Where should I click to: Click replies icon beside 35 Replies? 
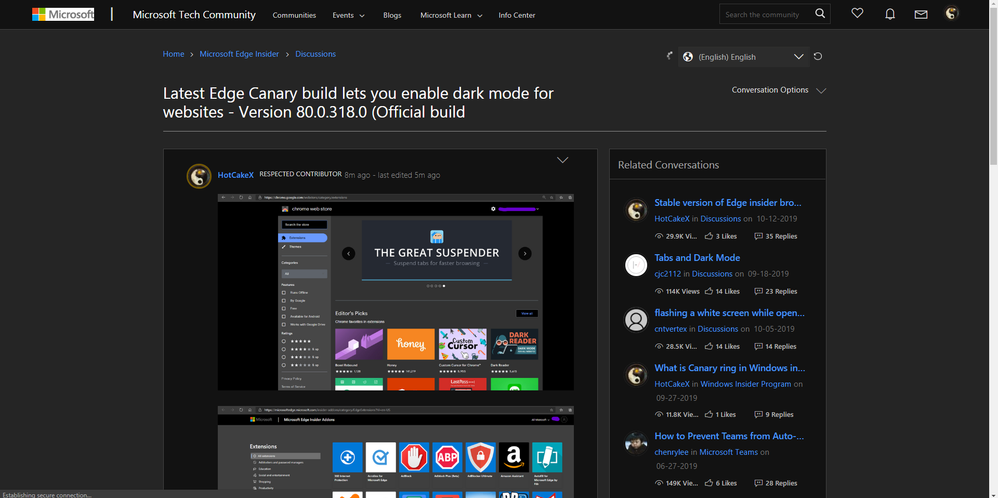(759, 236)
